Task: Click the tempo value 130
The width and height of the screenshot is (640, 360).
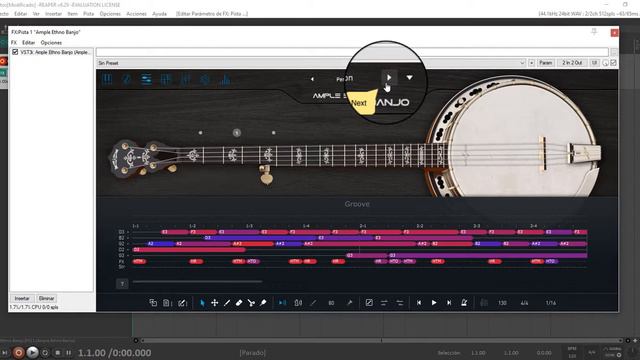Action: (502, 303)
